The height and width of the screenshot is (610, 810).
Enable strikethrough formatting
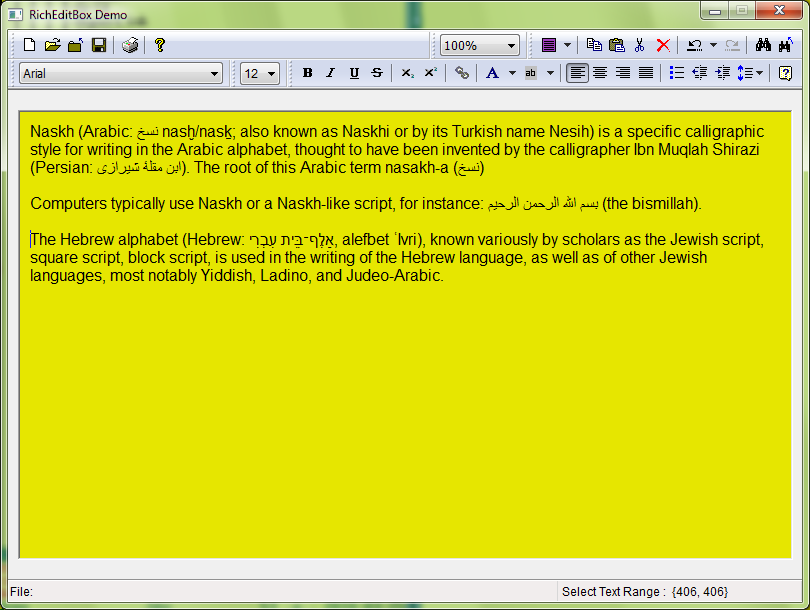pos(377,73)
